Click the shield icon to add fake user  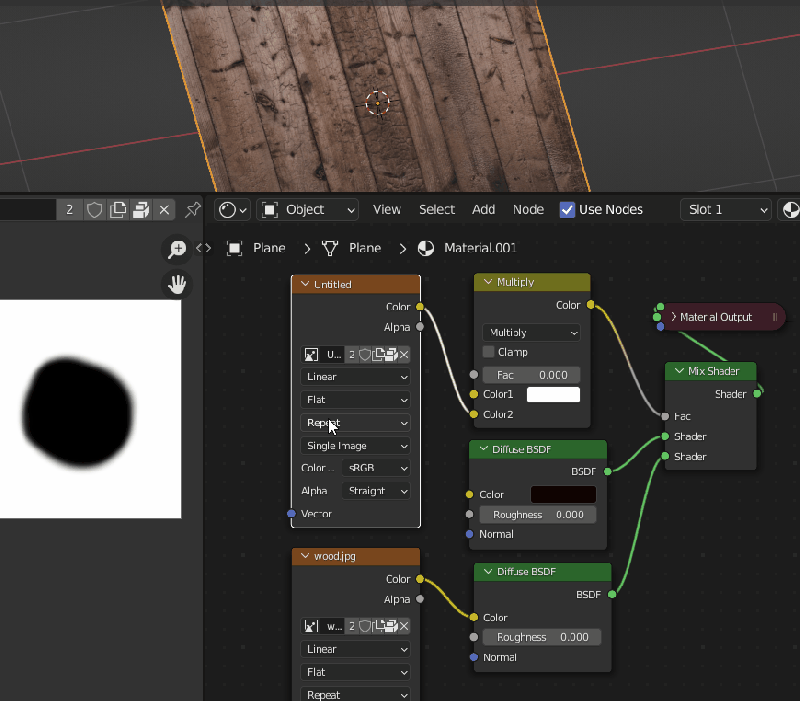(x=94, y=209)
